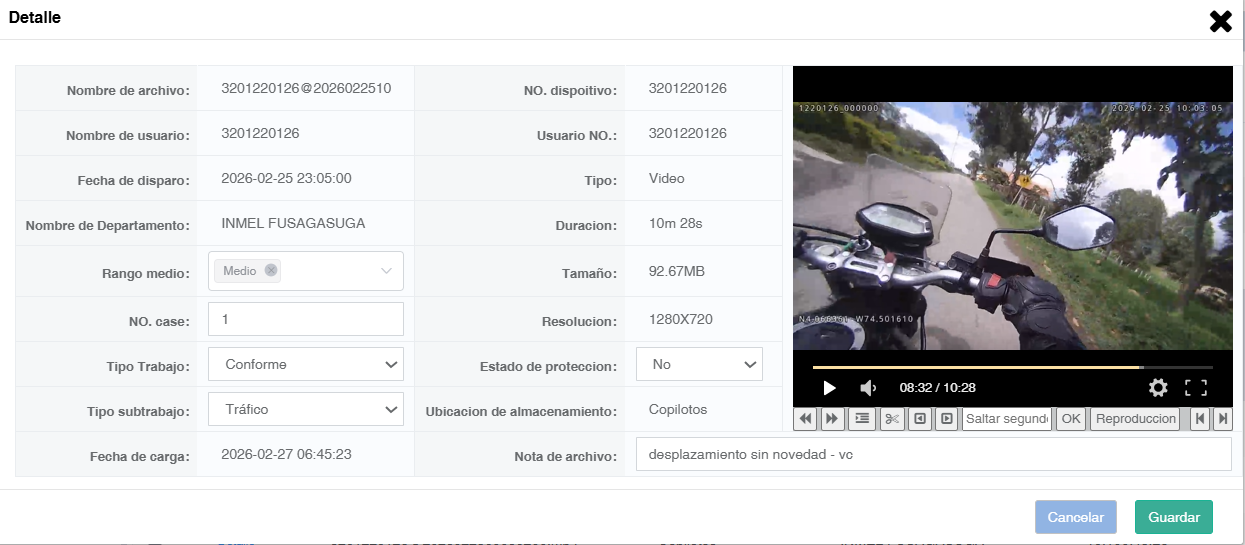Click the Nota de archivo field
This screenshot has width=1245, height=545.
pos(934,454)
